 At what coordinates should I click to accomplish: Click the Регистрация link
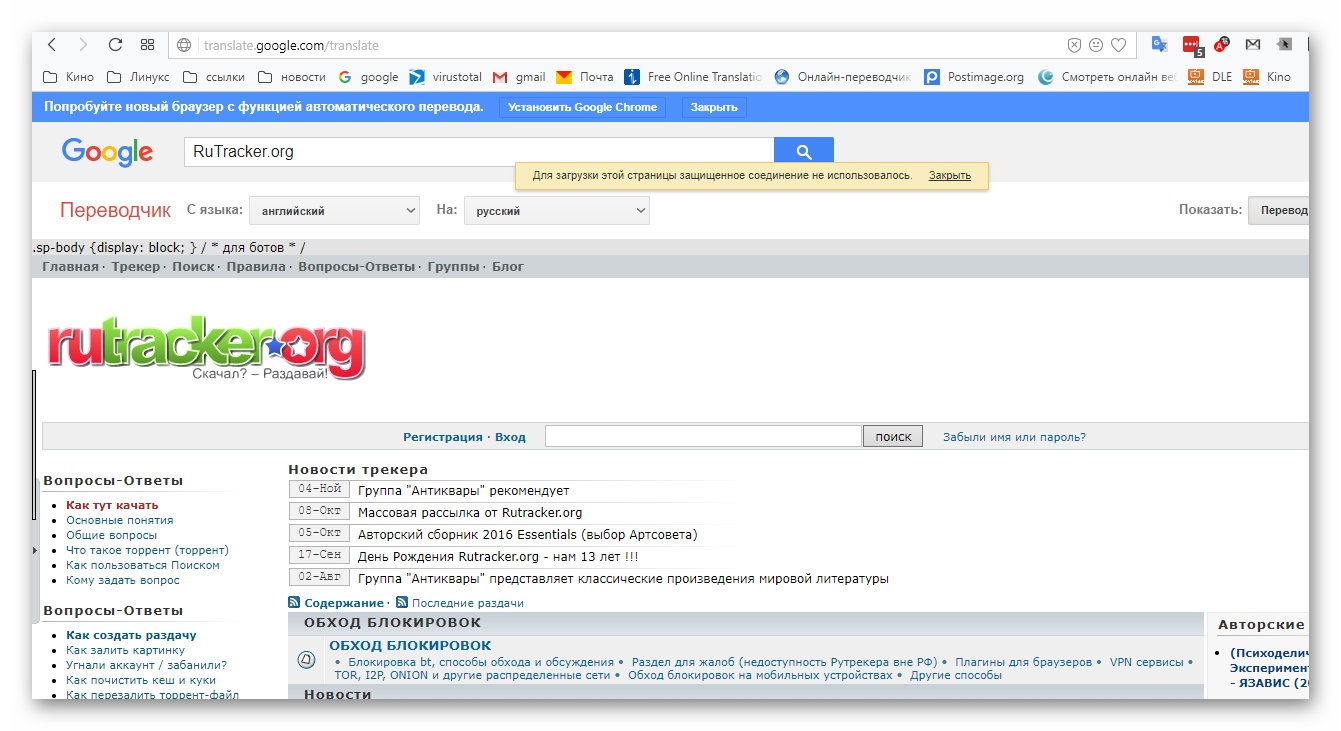442,437
